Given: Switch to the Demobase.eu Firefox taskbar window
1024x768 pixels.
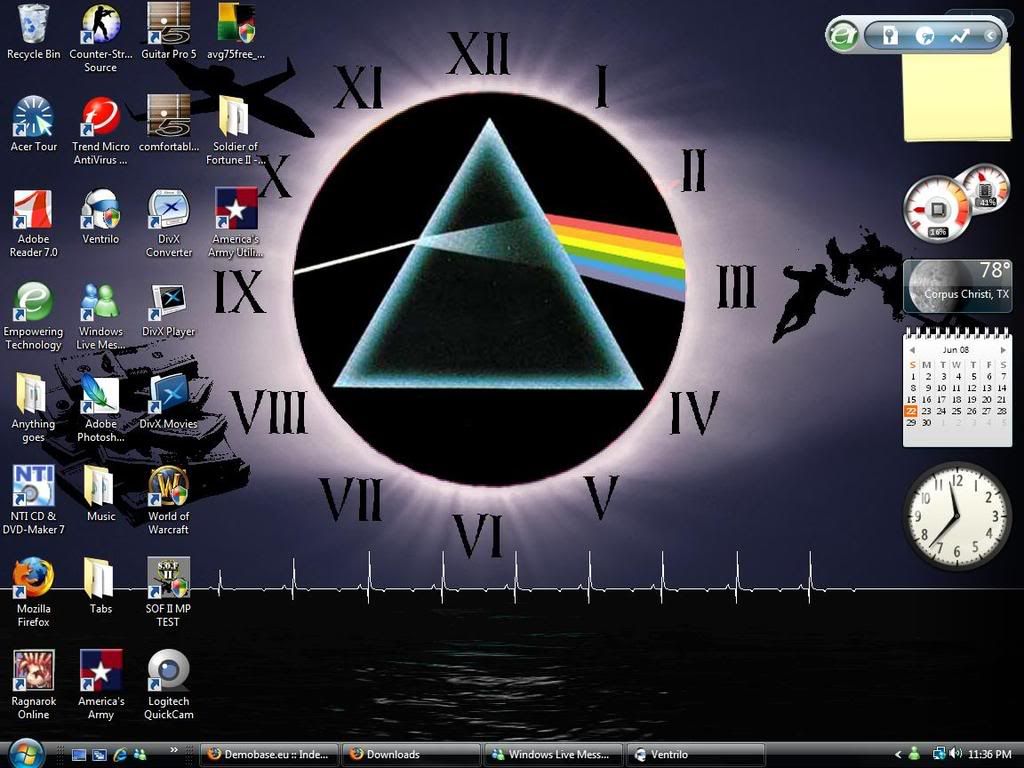Looking at the screenshot, I should point(269,755).
